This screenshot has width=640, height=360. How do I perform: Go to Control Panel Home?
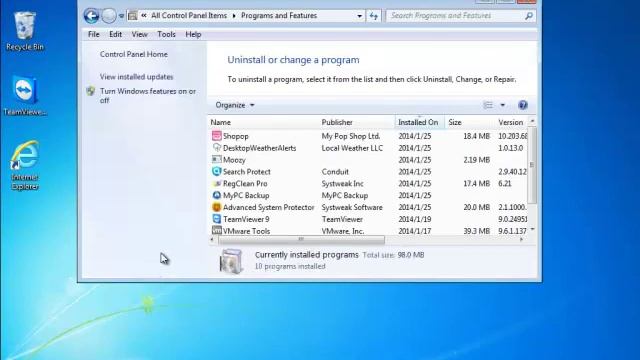133,54
